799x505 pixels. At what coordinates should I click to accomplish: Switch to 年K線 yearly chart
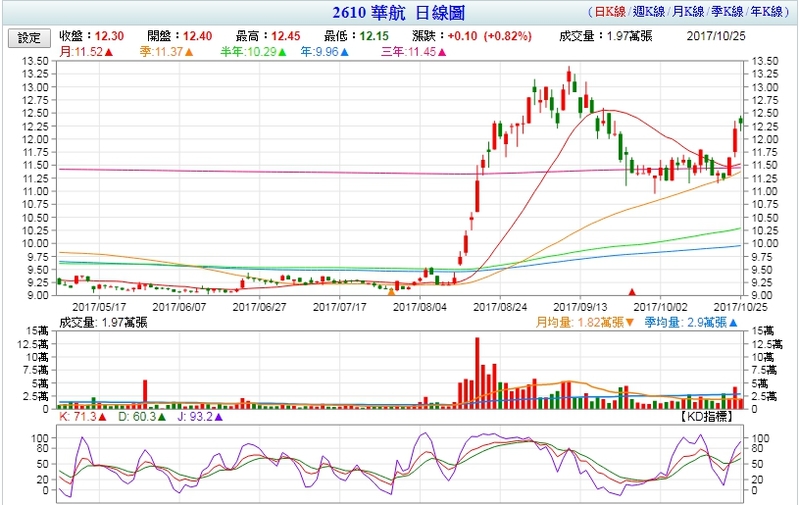(766, 12)
